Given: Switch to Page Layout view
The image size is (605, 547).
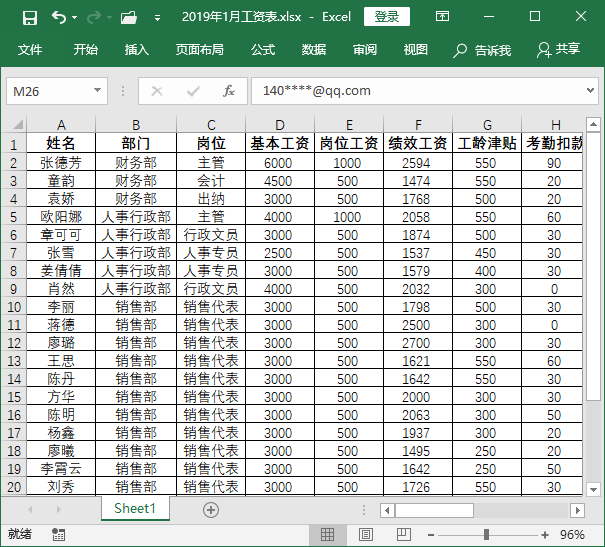Looking at the screenshot, I should (x=365, y=534).
